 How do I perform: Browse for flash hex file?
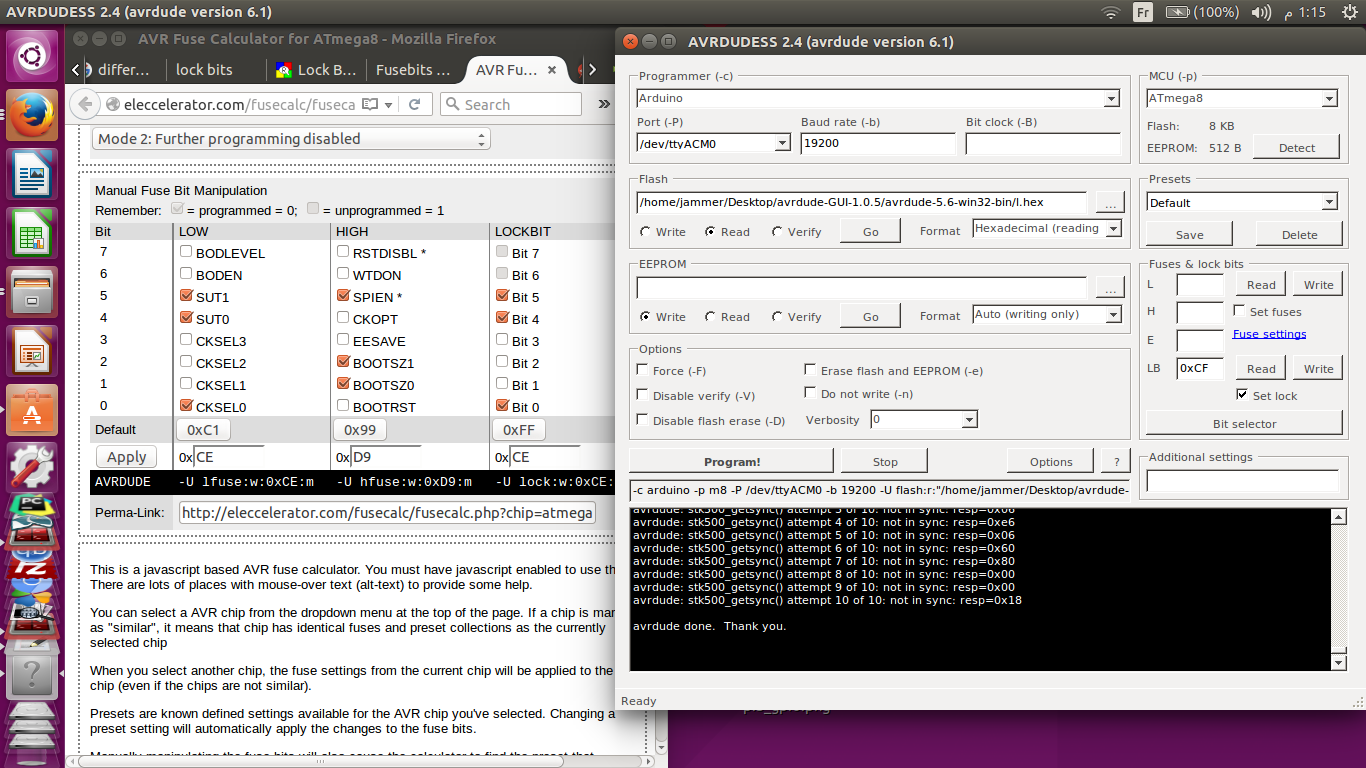pos(1109,202)
